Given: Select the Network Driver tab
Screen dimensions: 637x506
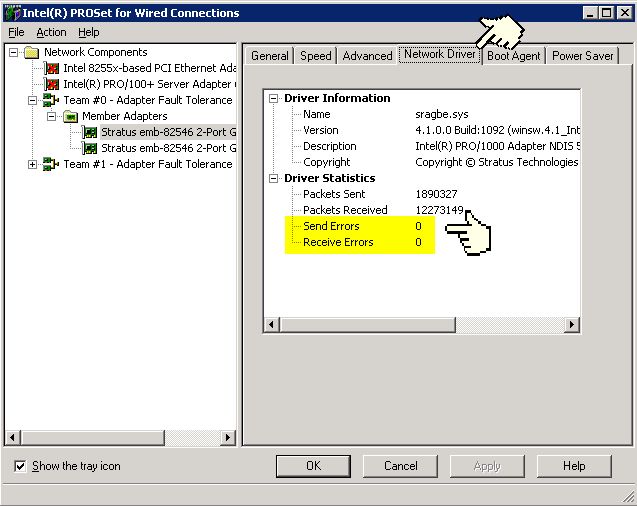Looking at the screenshot, I should coord(440,54).
